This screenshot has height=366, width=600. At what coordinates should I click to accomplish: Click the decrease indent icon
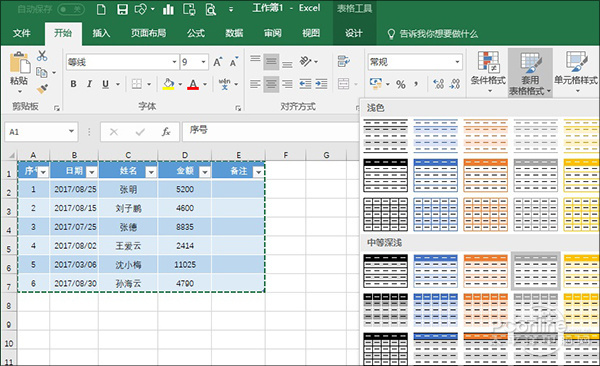[305, 84]
